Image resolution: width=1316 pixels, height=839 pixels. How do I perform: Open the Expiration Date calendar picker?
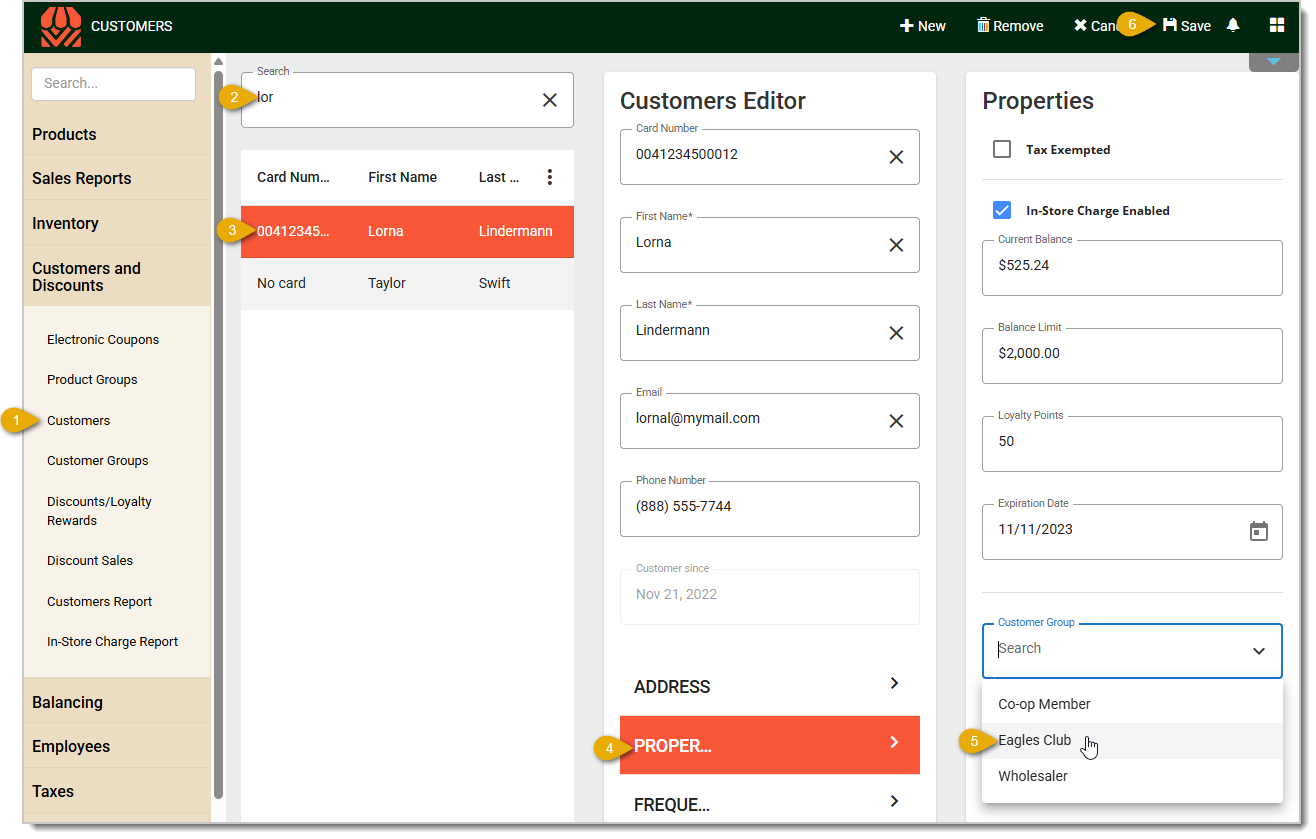coord(1259,531)
